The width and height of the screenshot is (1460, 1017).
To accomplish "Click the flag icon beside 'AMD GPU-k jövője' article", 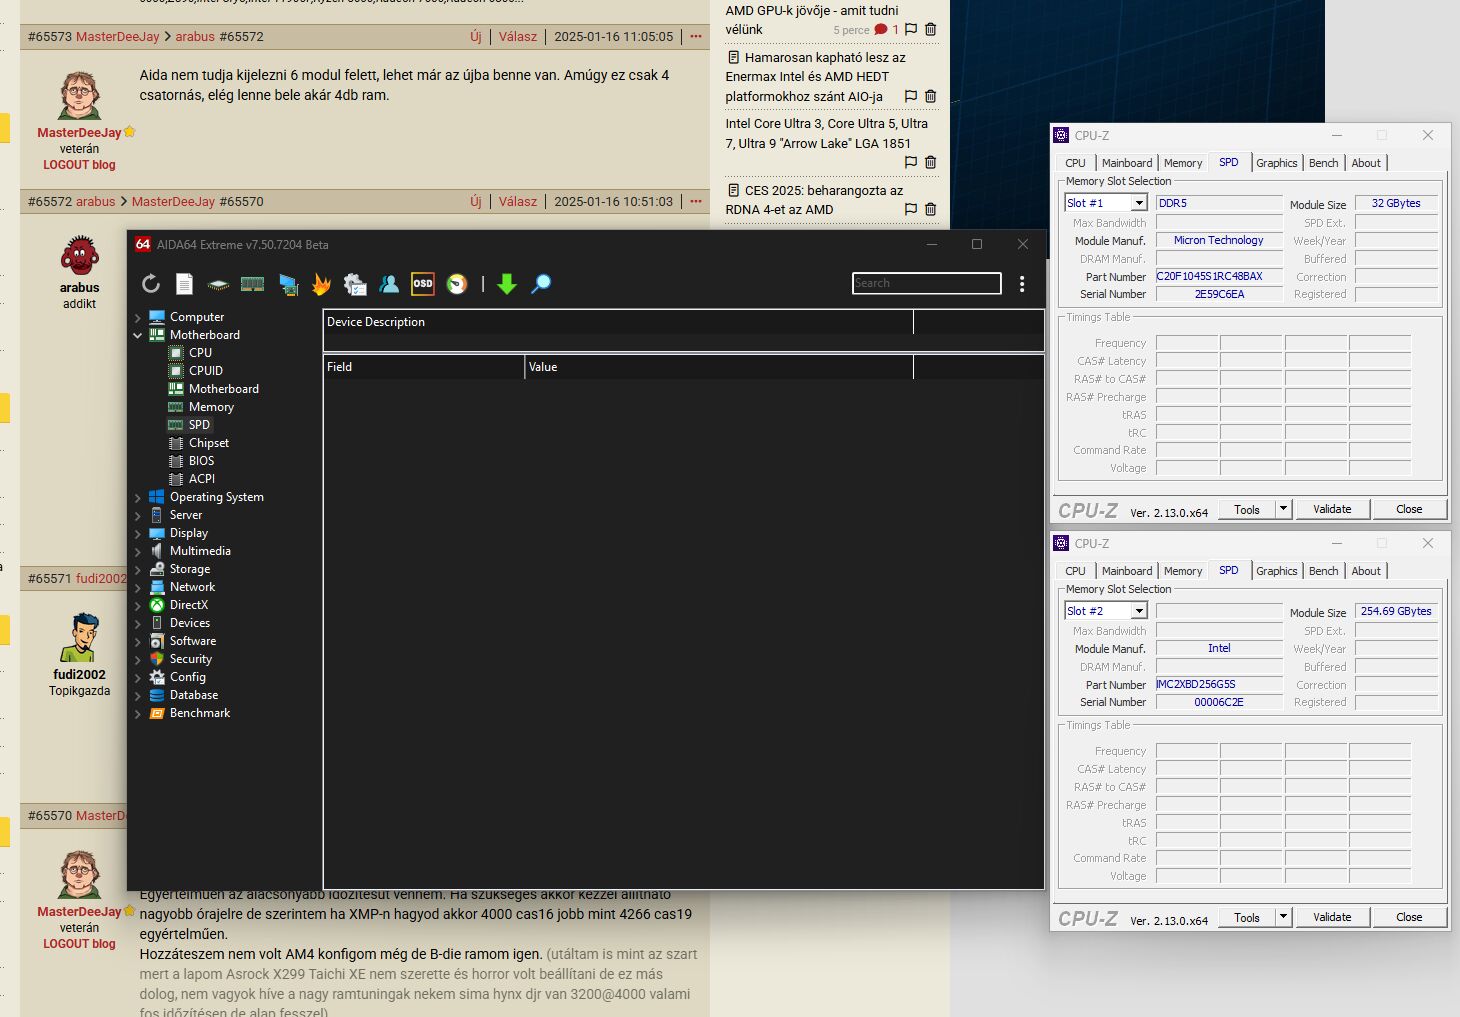I will pyautogui.click(x=911, y=30).
